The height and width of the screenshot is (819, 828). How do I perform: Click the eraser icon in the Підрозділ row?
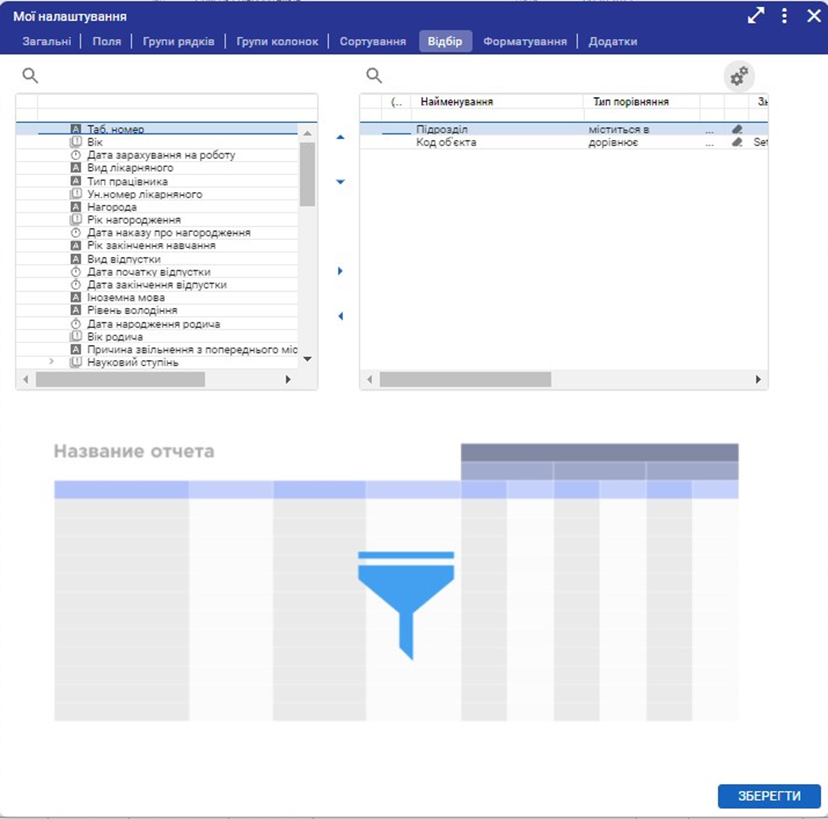[x=737, y=129]
